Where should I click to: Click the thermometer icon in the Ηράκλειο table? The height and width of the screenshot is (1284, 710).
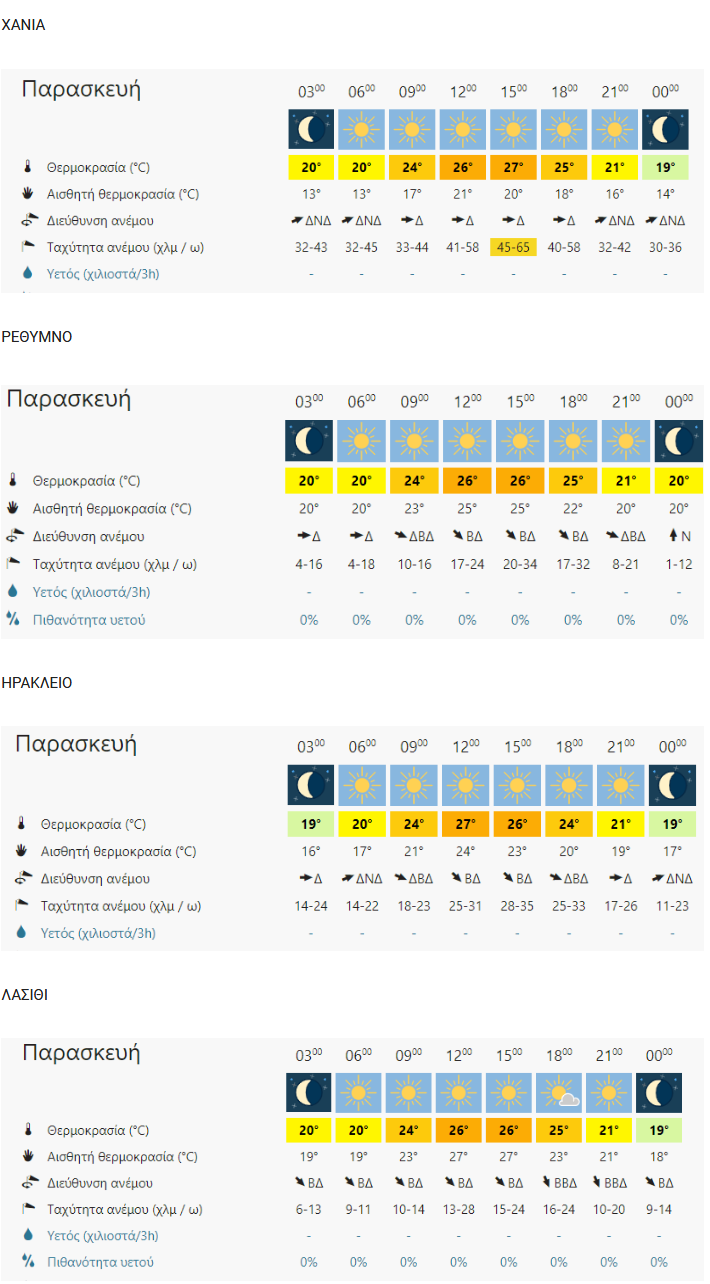point(20,824)
